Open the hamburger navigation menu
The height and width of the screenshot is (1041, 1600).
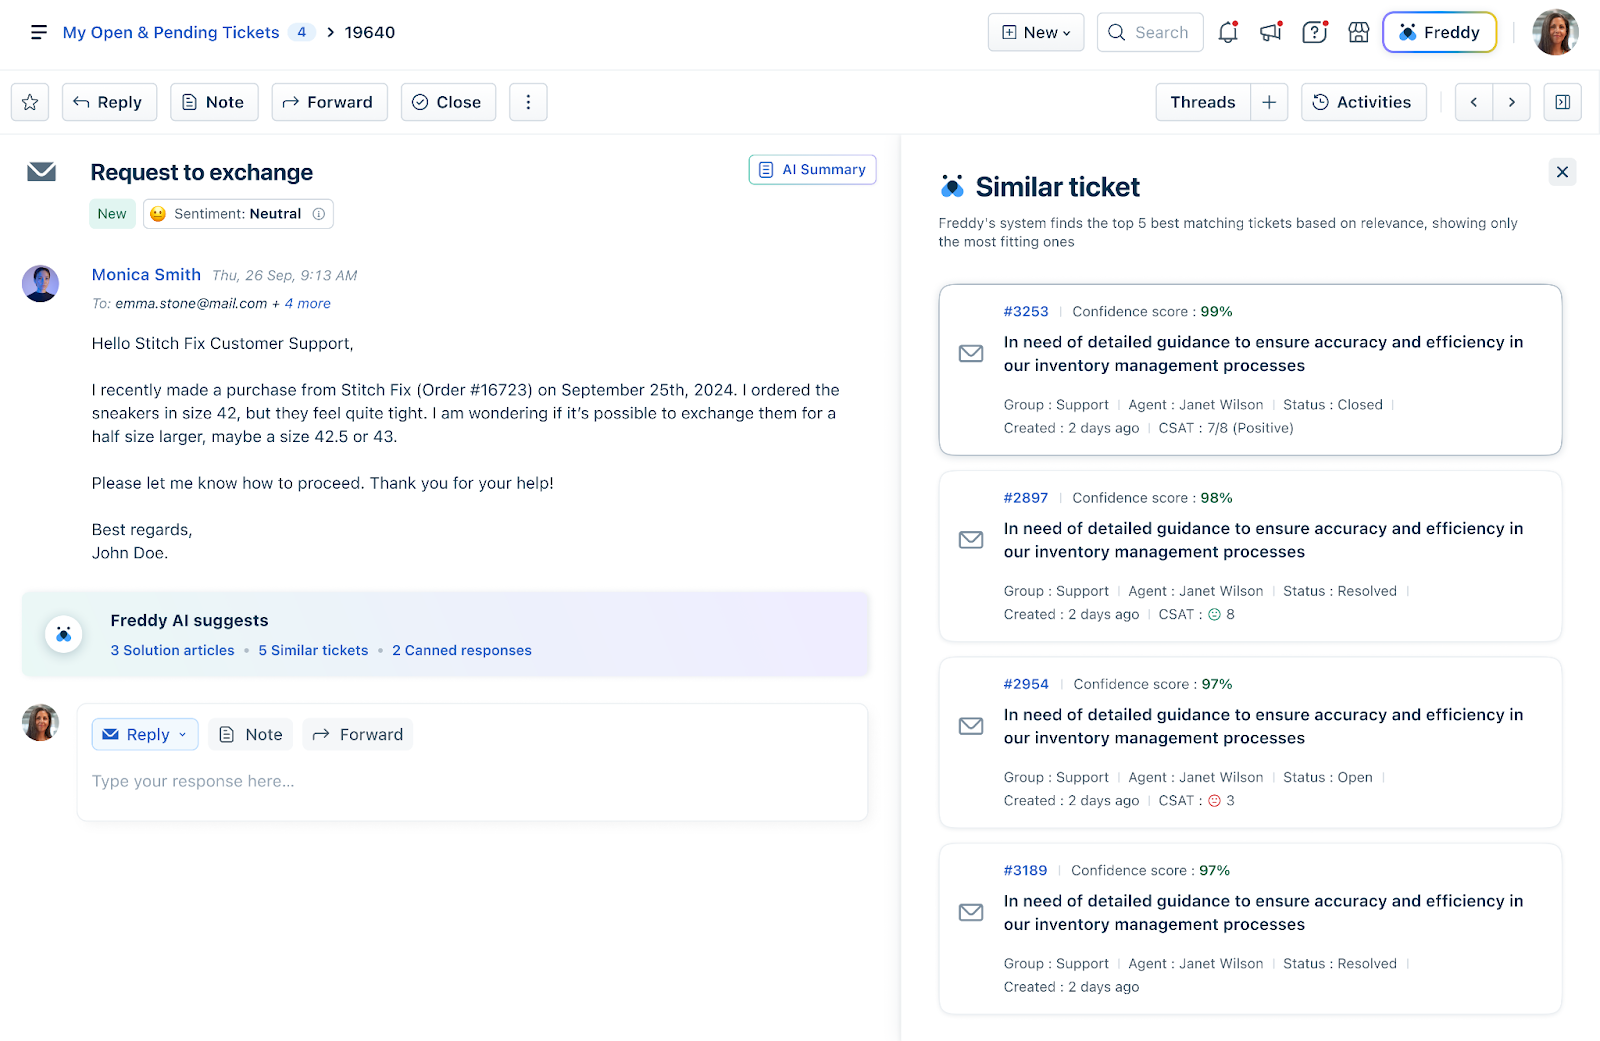tap(39, 33)
